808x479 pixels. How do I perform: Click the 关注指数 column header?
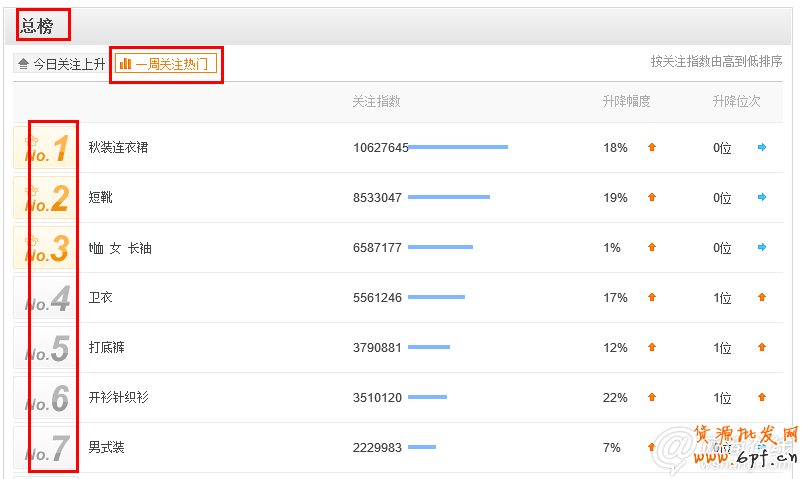376,102
